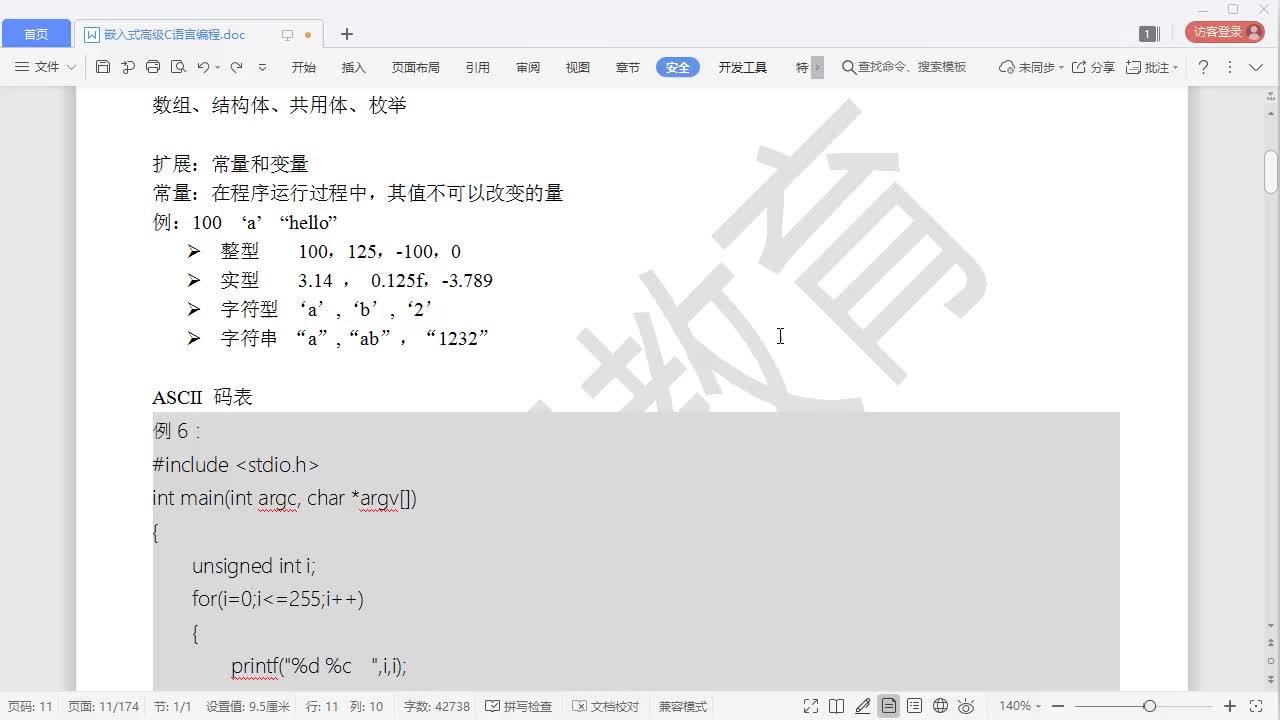Screen dimensions: 1280x720
Task: Click the 访客登录 login button
Action: tap(1224, 32)
